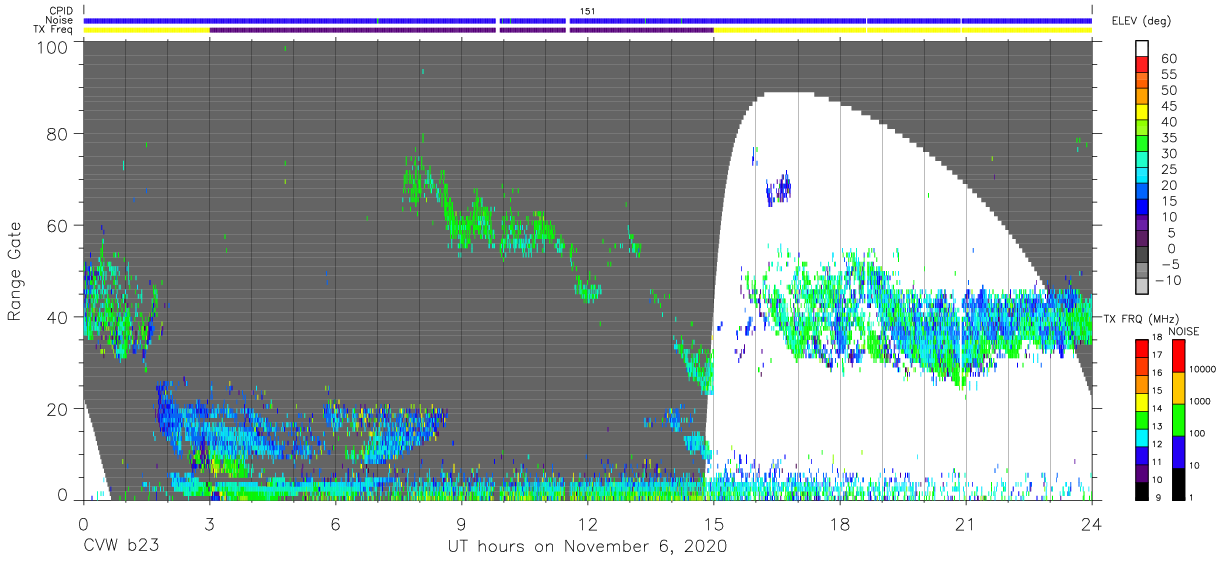1228x567 pixels.
Task: Click the CVW b23 radar beam label
Action: coord(119,547)
